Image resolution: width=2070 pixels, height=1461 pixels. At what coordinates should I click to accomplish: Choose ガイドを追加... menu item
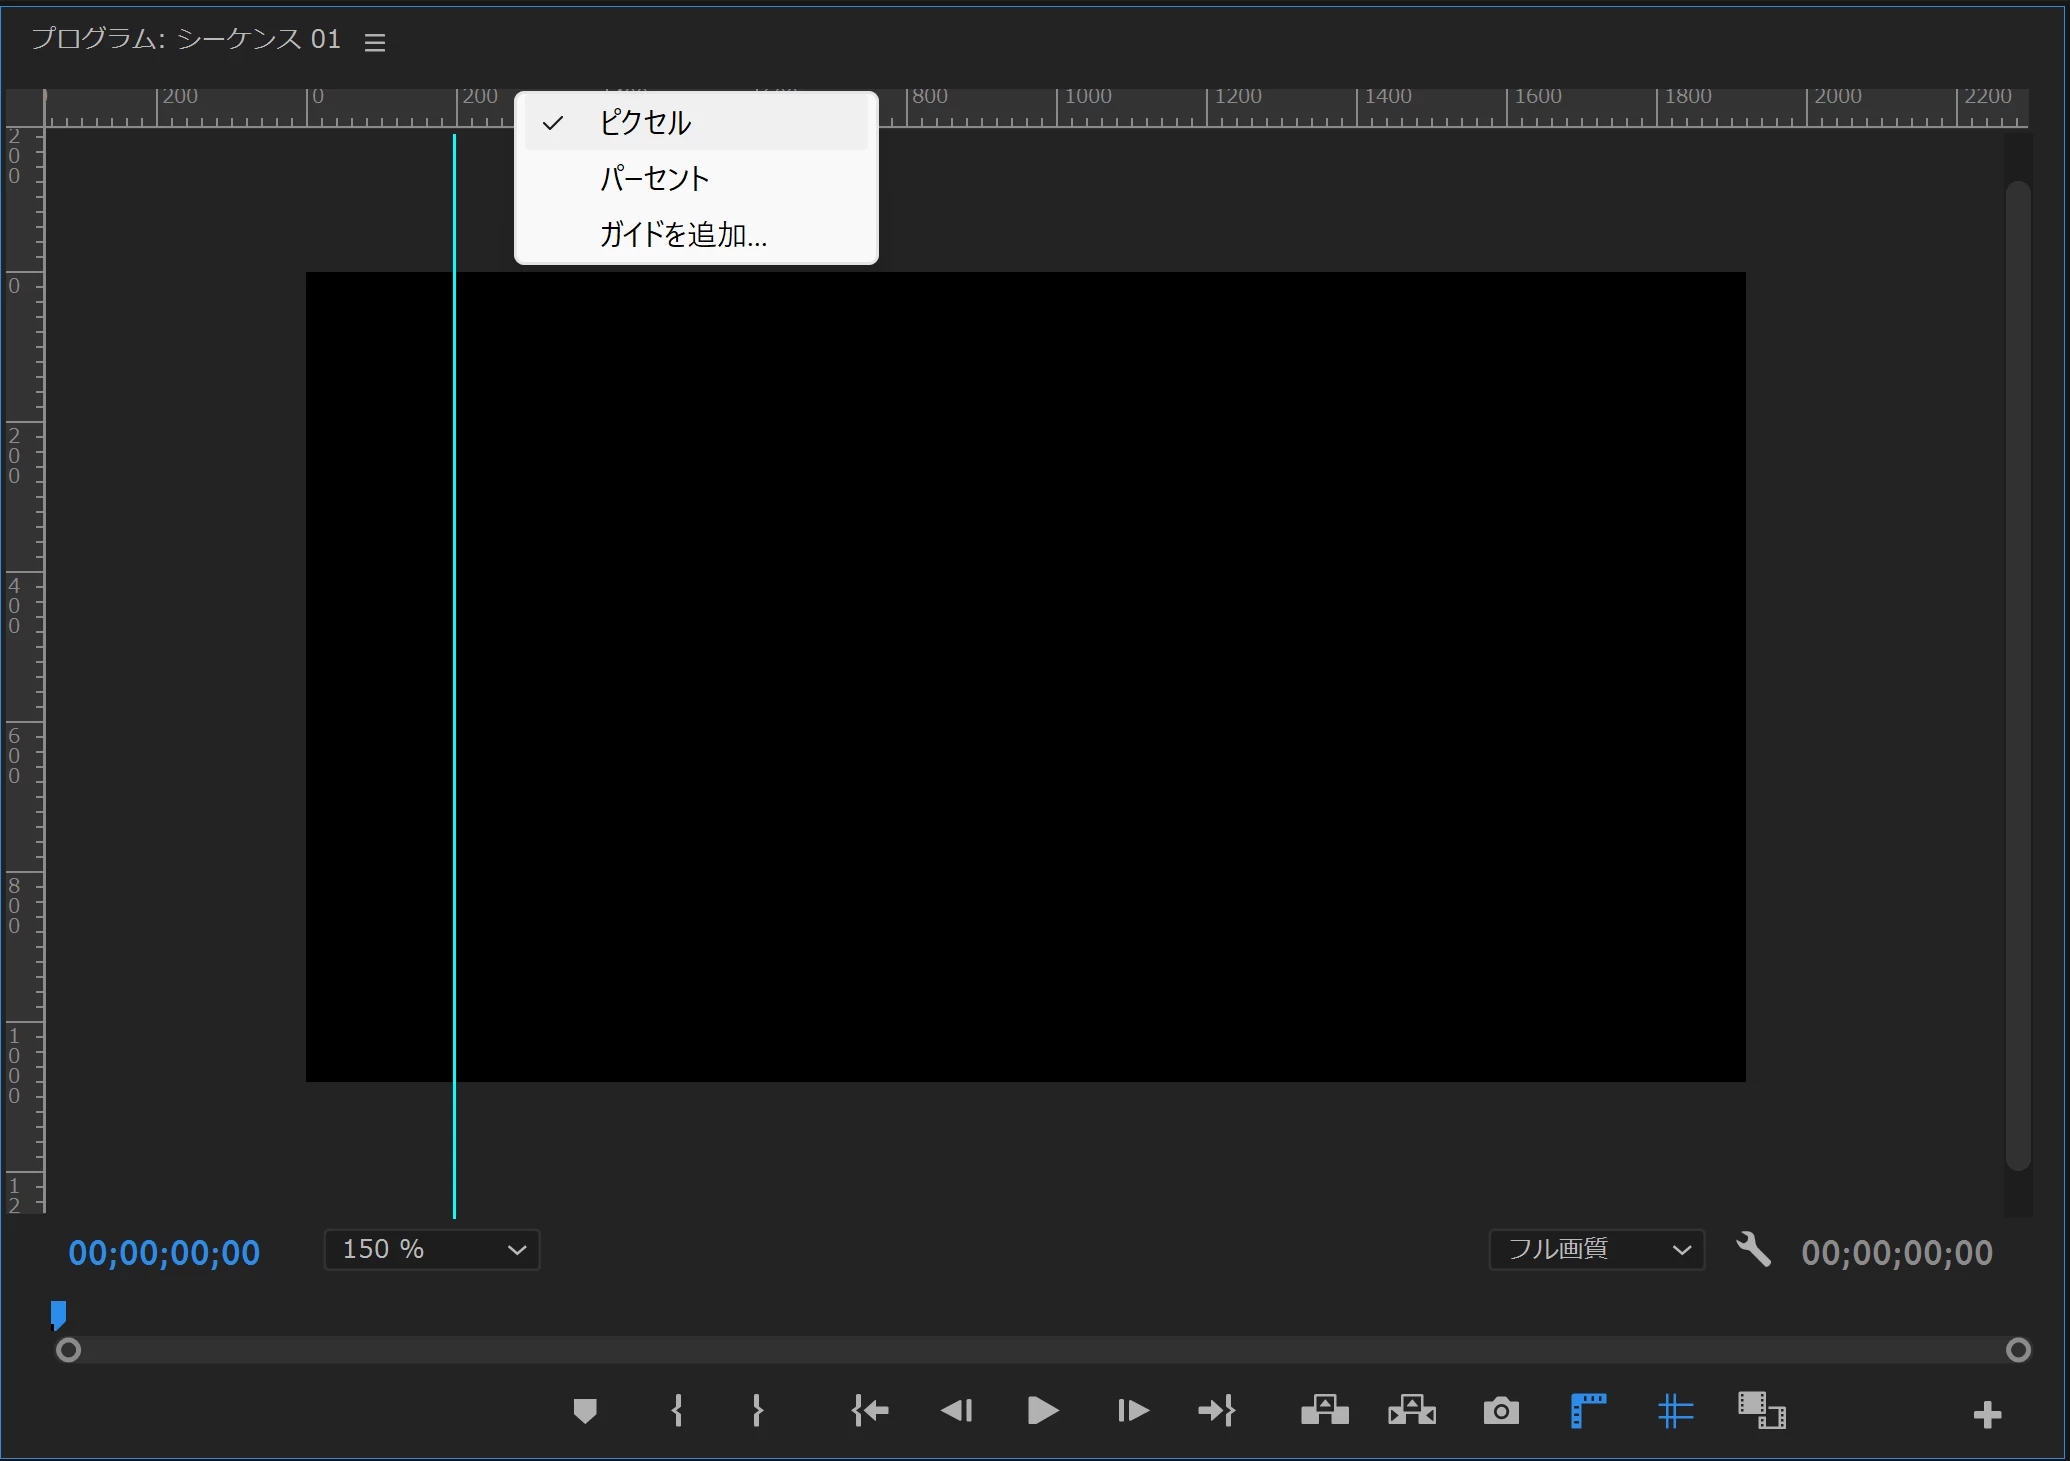click(x=683, y=235)
